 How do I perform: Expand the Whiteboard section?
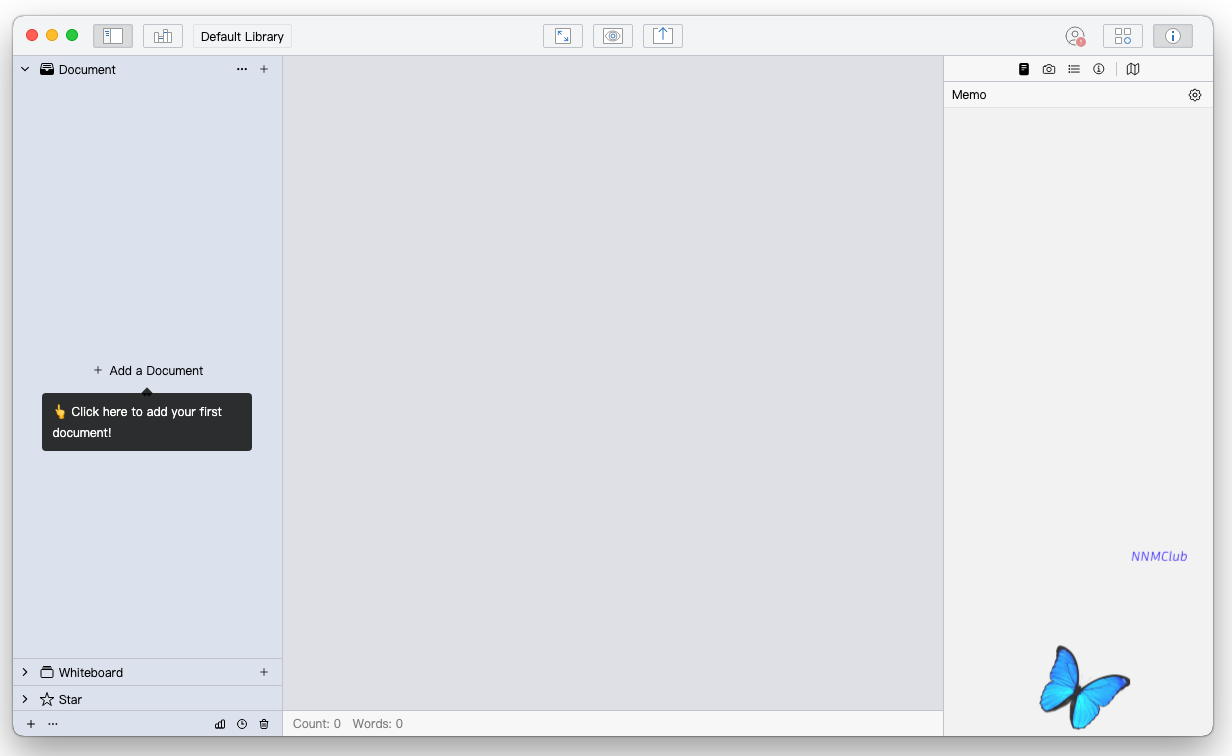[25, 672]
